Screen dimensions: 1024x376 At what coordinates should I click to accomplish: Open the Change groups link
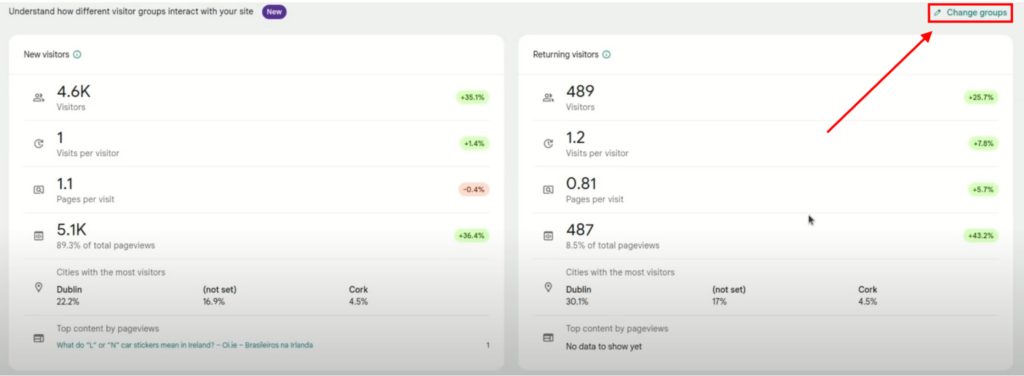pyautogui.click(x=970, y=12)
